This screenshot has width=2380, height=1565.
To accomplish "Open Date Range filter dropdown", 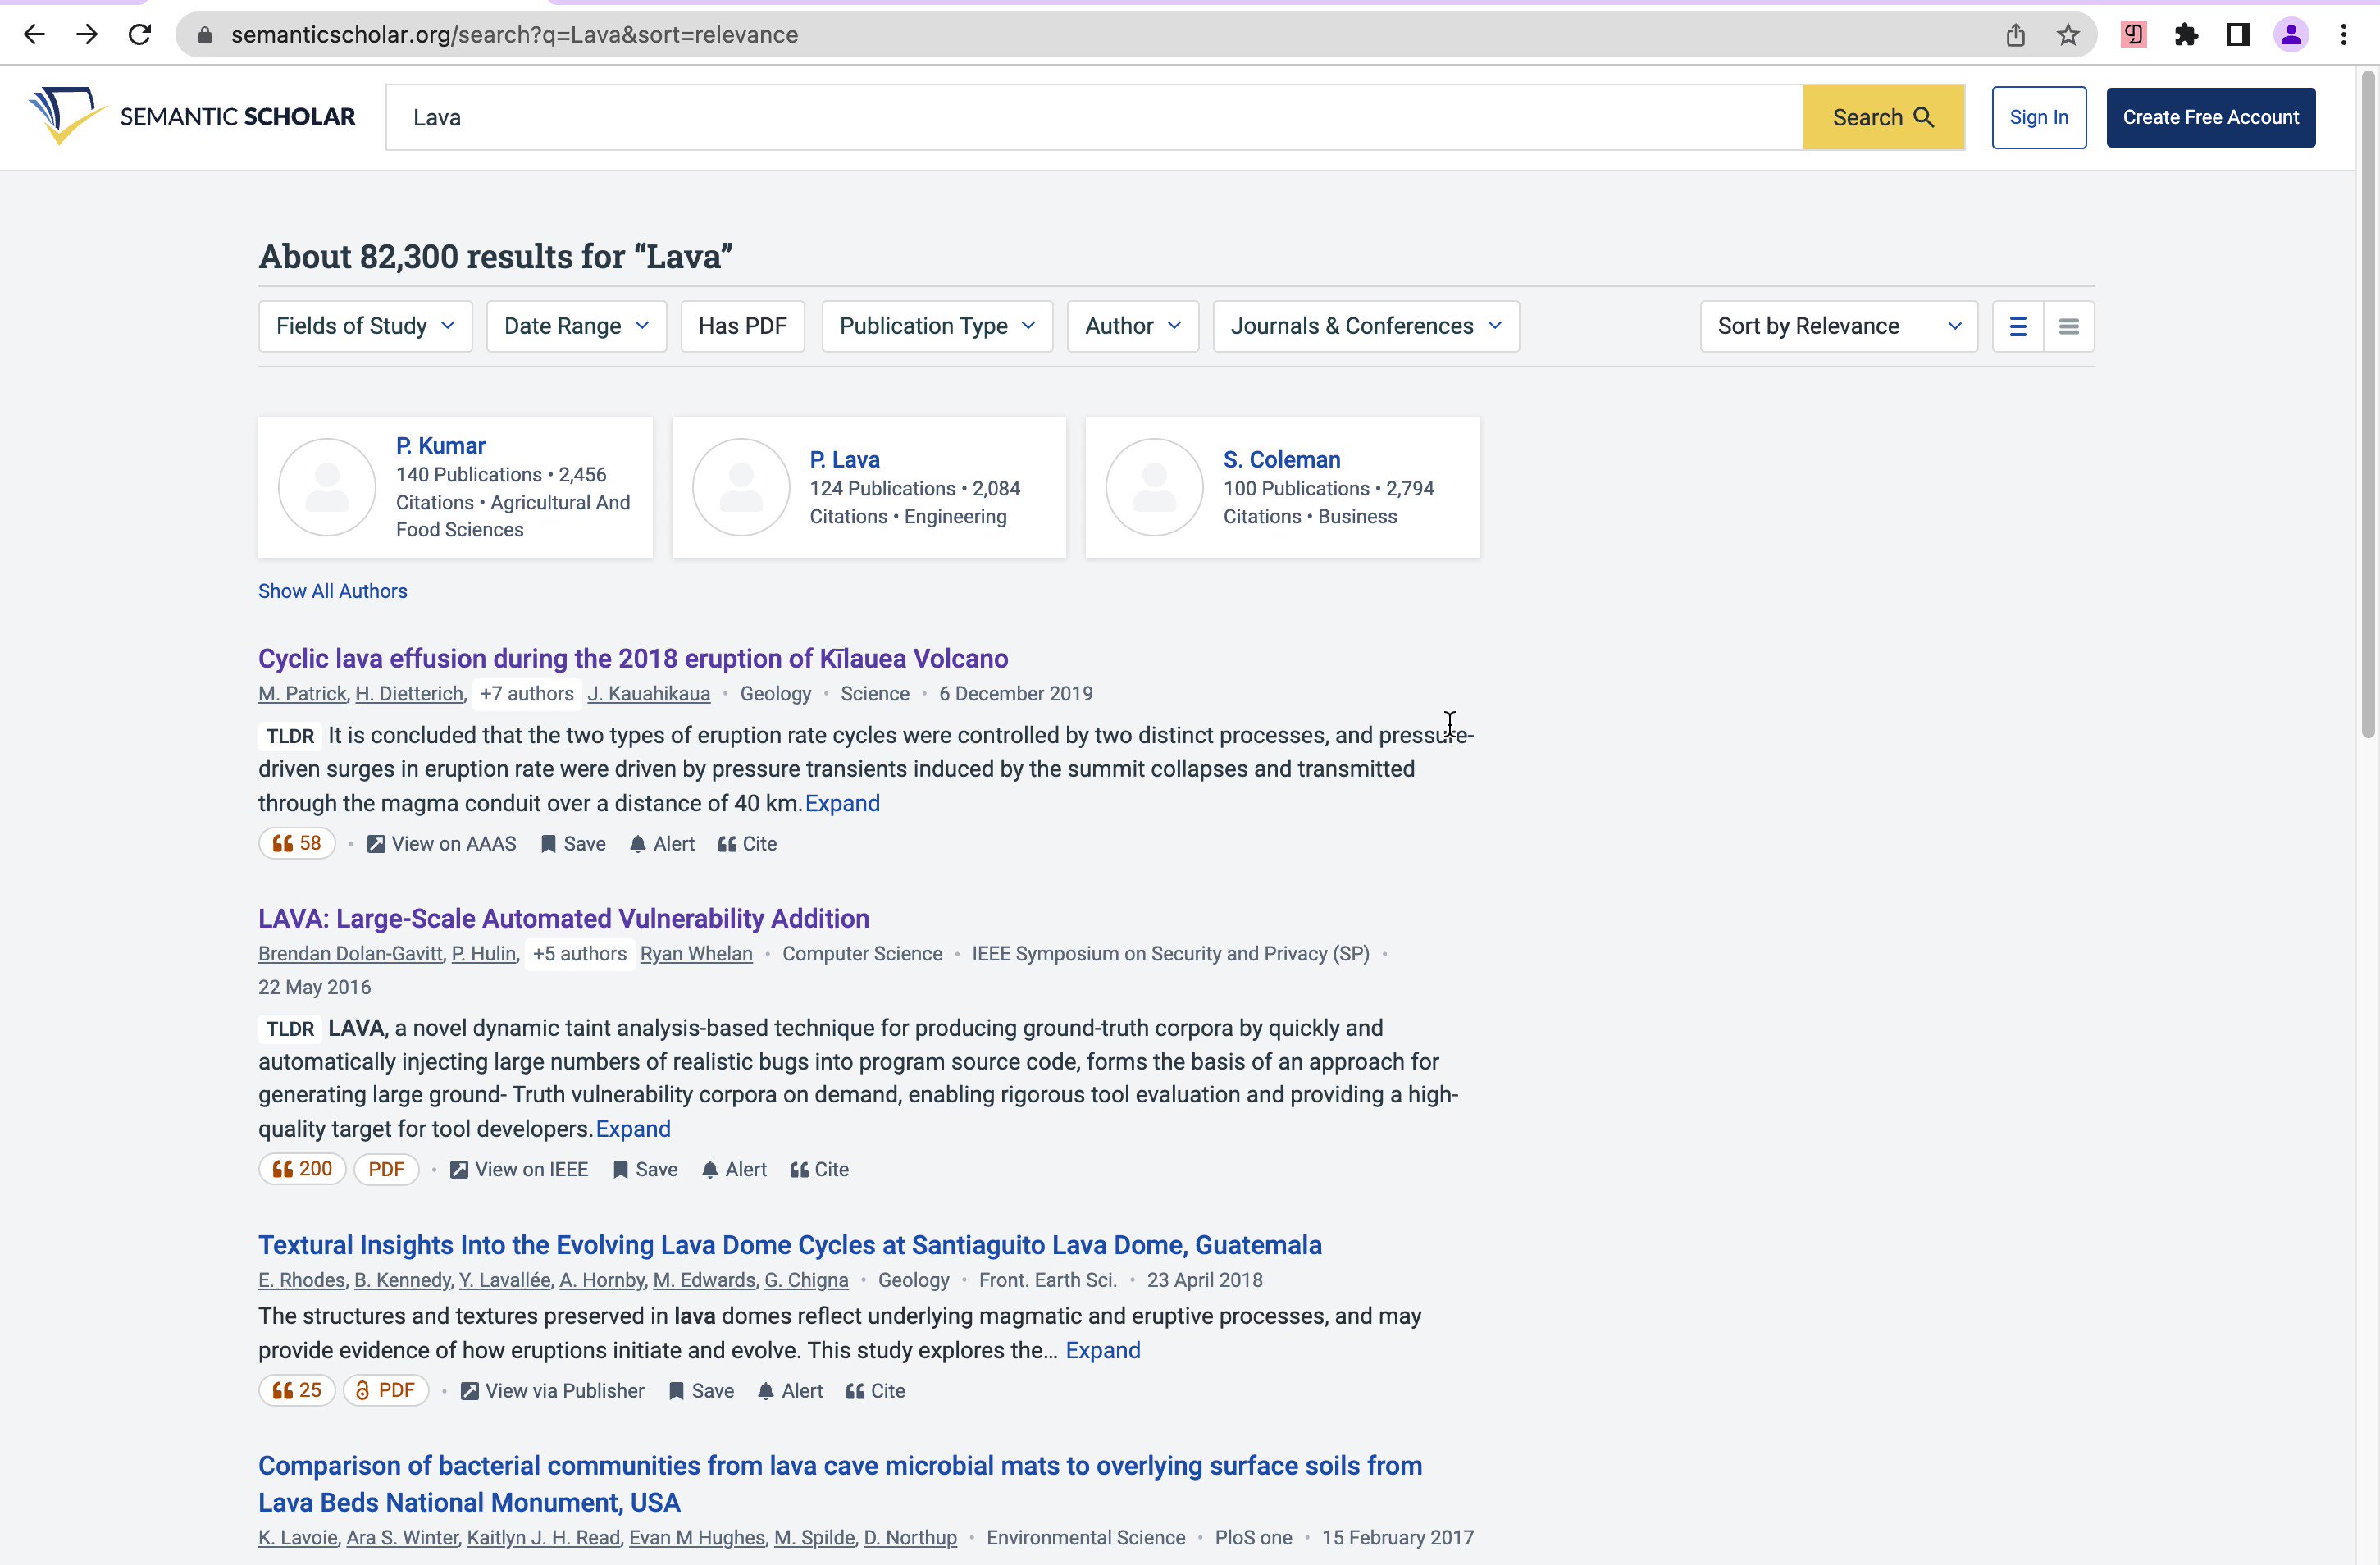I will [x=576, y=326].
